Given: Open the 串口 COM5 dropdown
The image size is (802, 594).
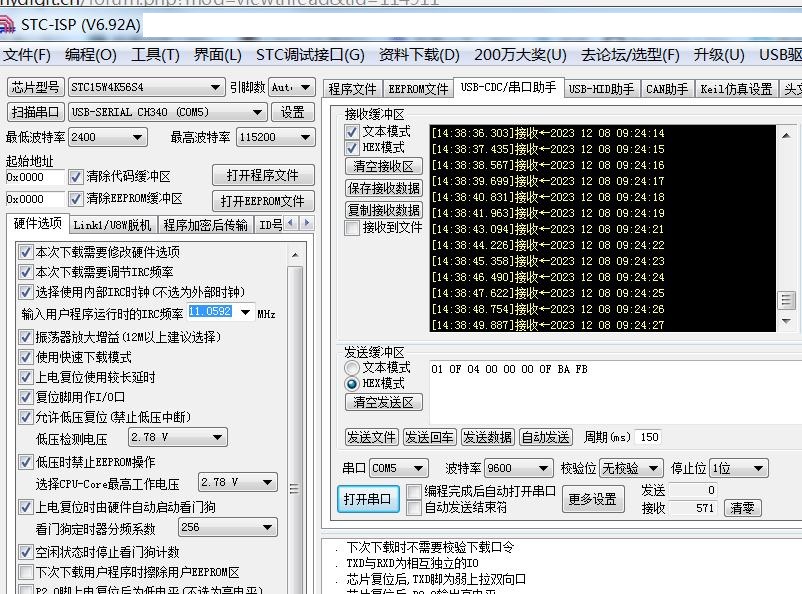Looking at the screenshot, I should (418, 468).
